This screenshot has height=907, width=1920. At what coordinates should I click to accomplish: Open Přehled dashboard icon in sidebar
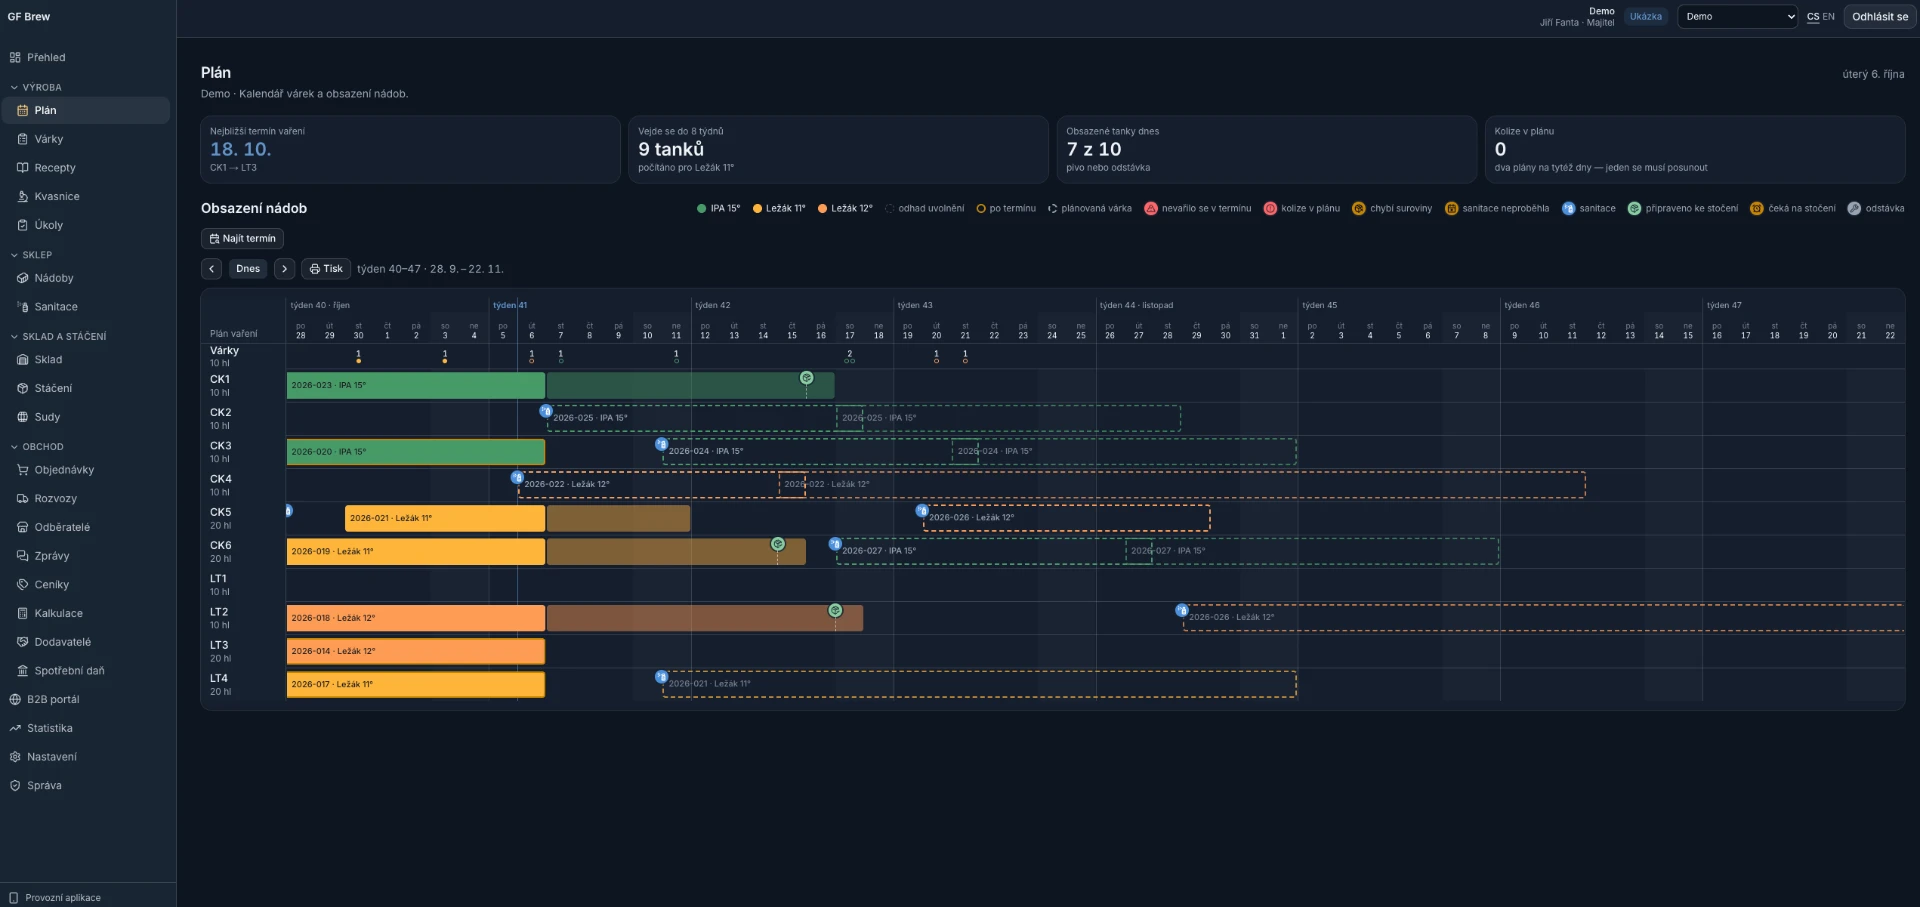(x=15, y=58)
